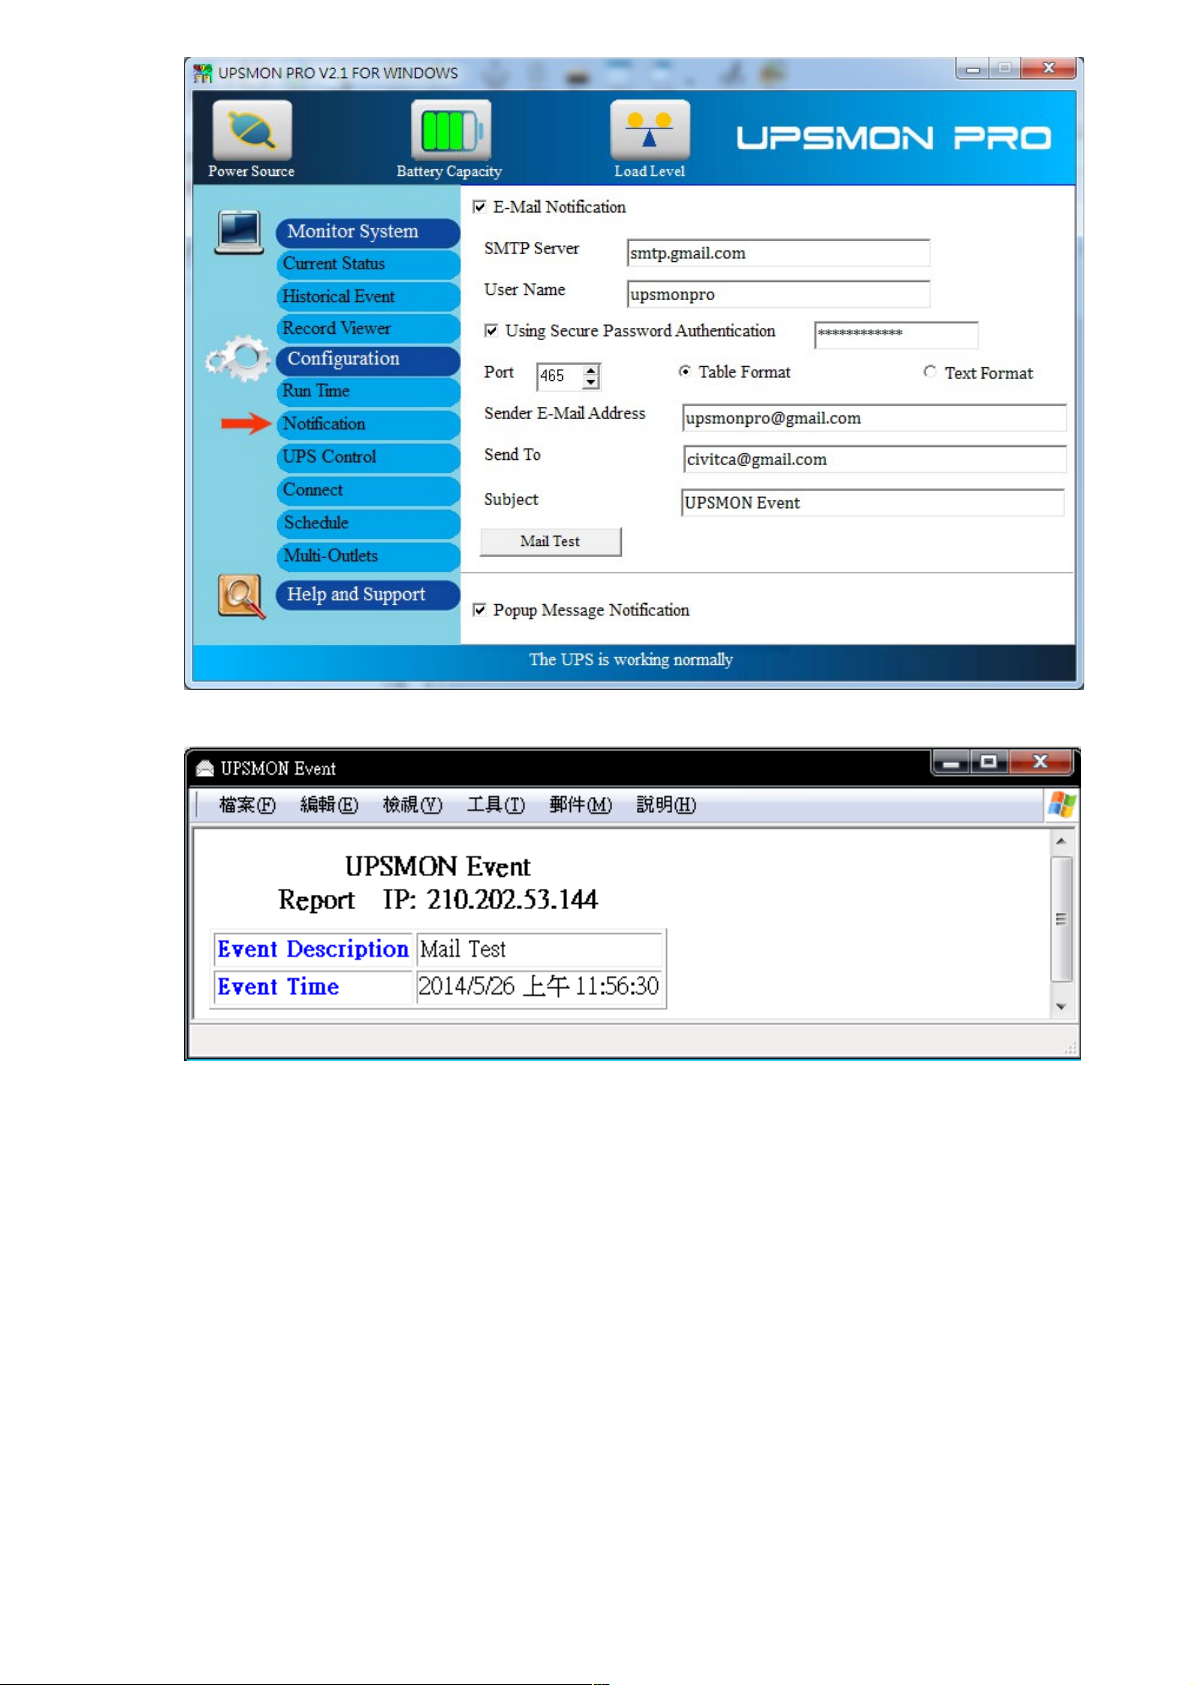Maximize the UPSMON Event window

(x=989, y=763)
